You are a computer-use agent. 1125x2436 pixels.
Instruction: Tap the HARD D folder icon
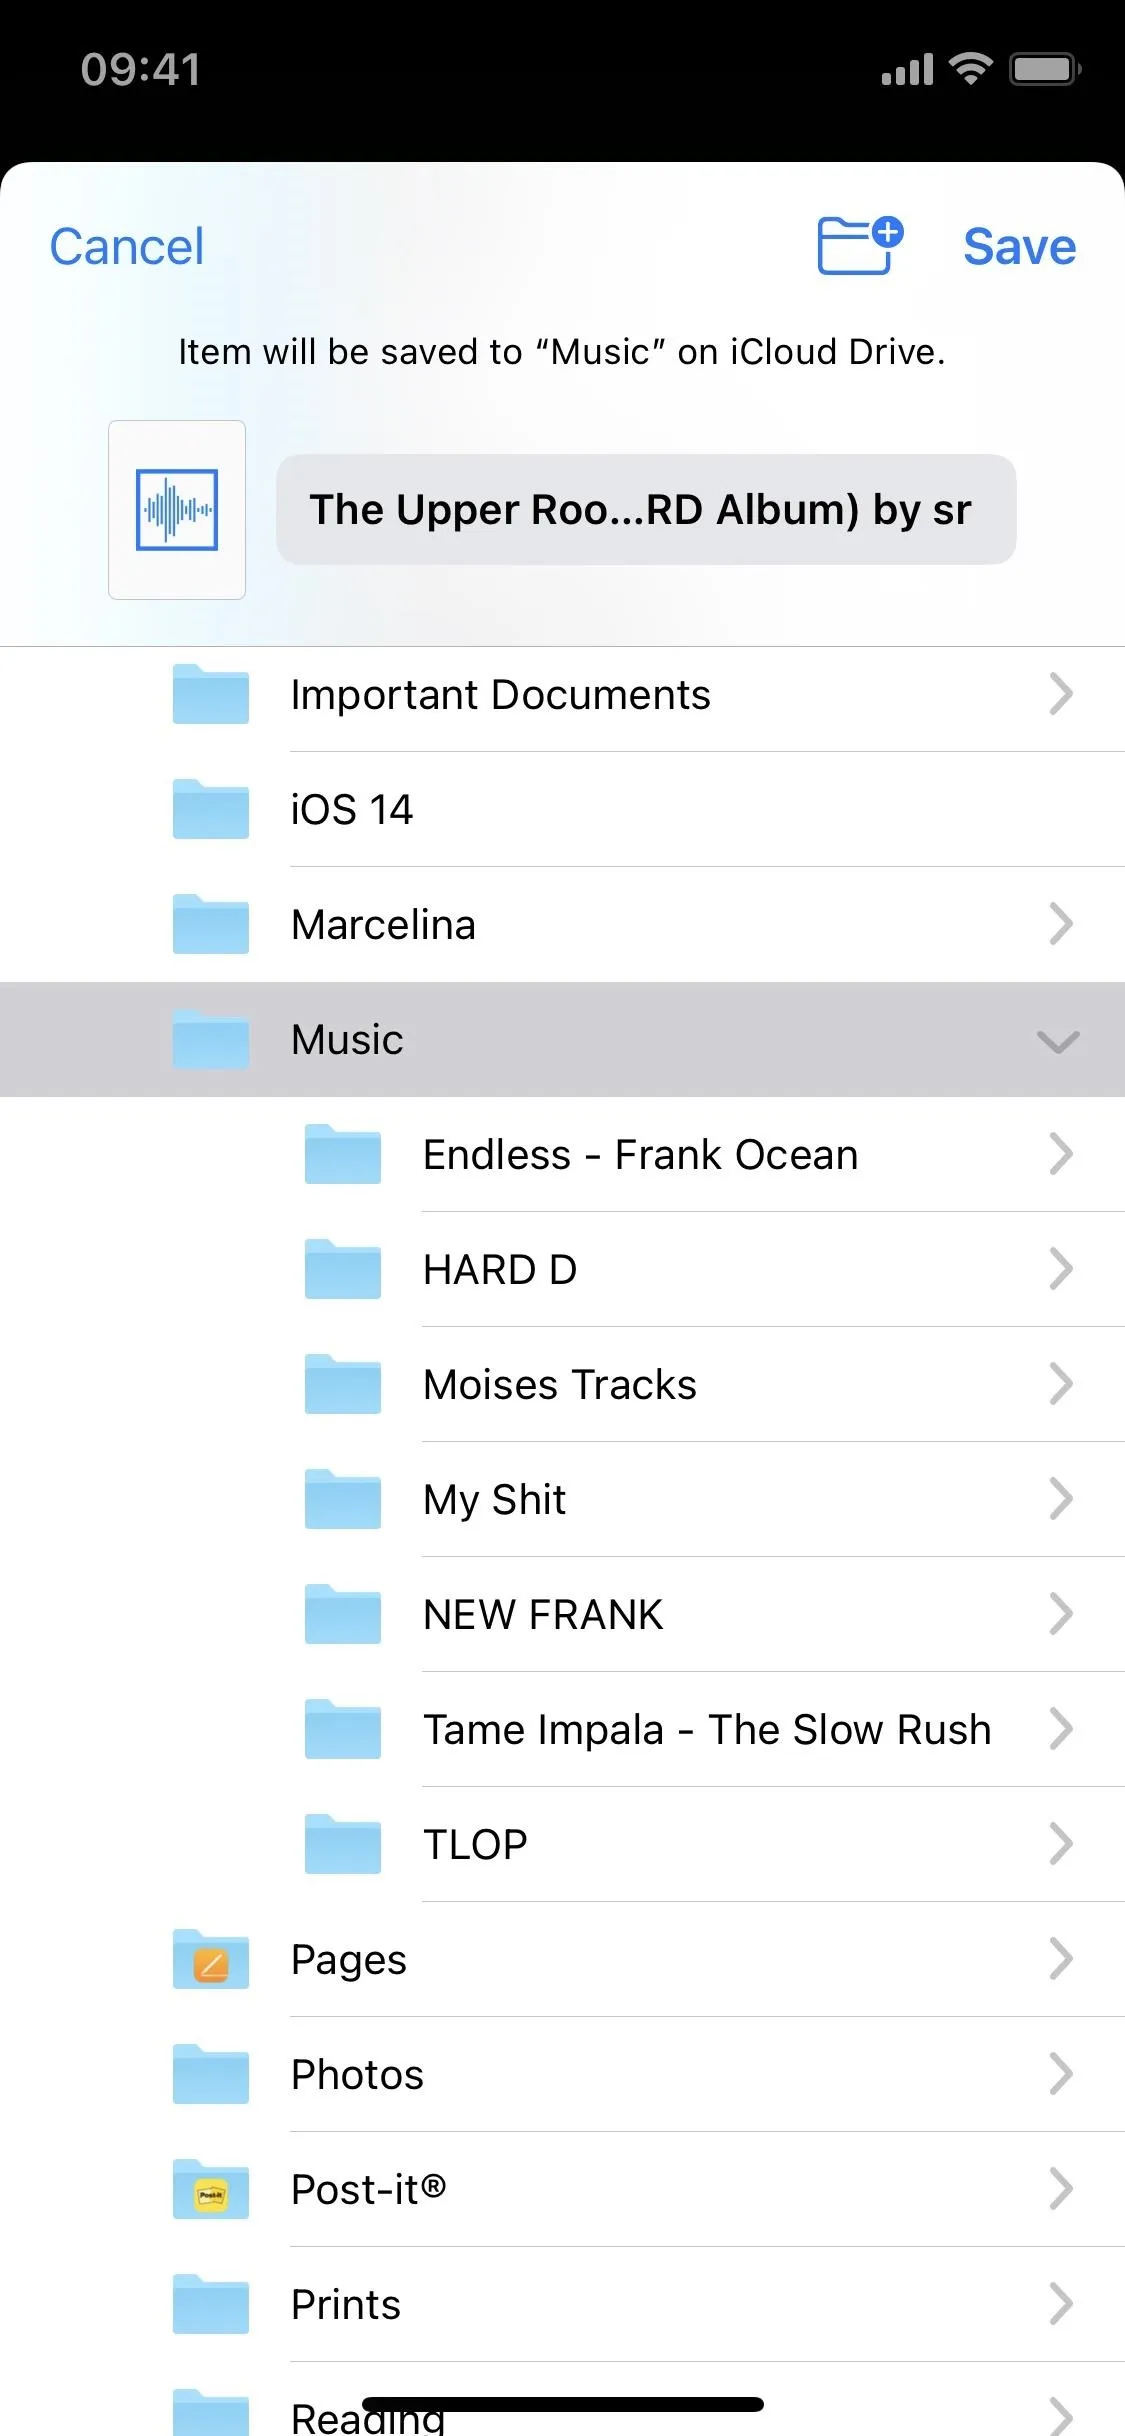tap(343, 1269)
